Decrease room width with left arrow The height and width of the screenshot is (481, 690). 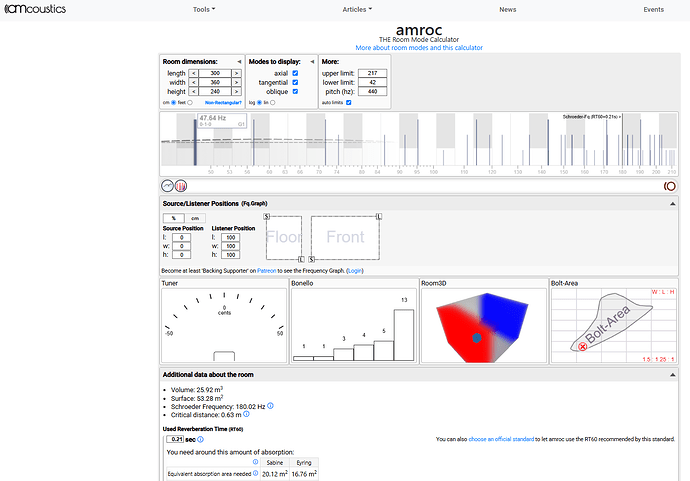(x=194, y=82)
